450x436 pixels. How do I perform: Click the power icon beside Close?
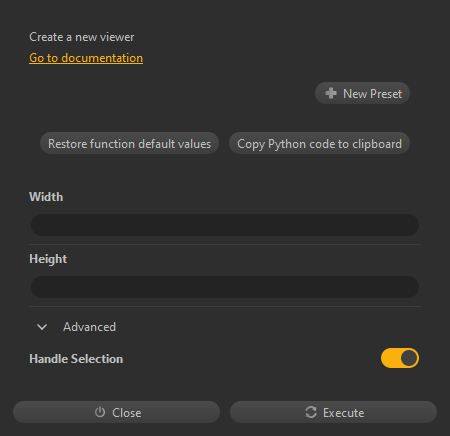click(100, 412)
